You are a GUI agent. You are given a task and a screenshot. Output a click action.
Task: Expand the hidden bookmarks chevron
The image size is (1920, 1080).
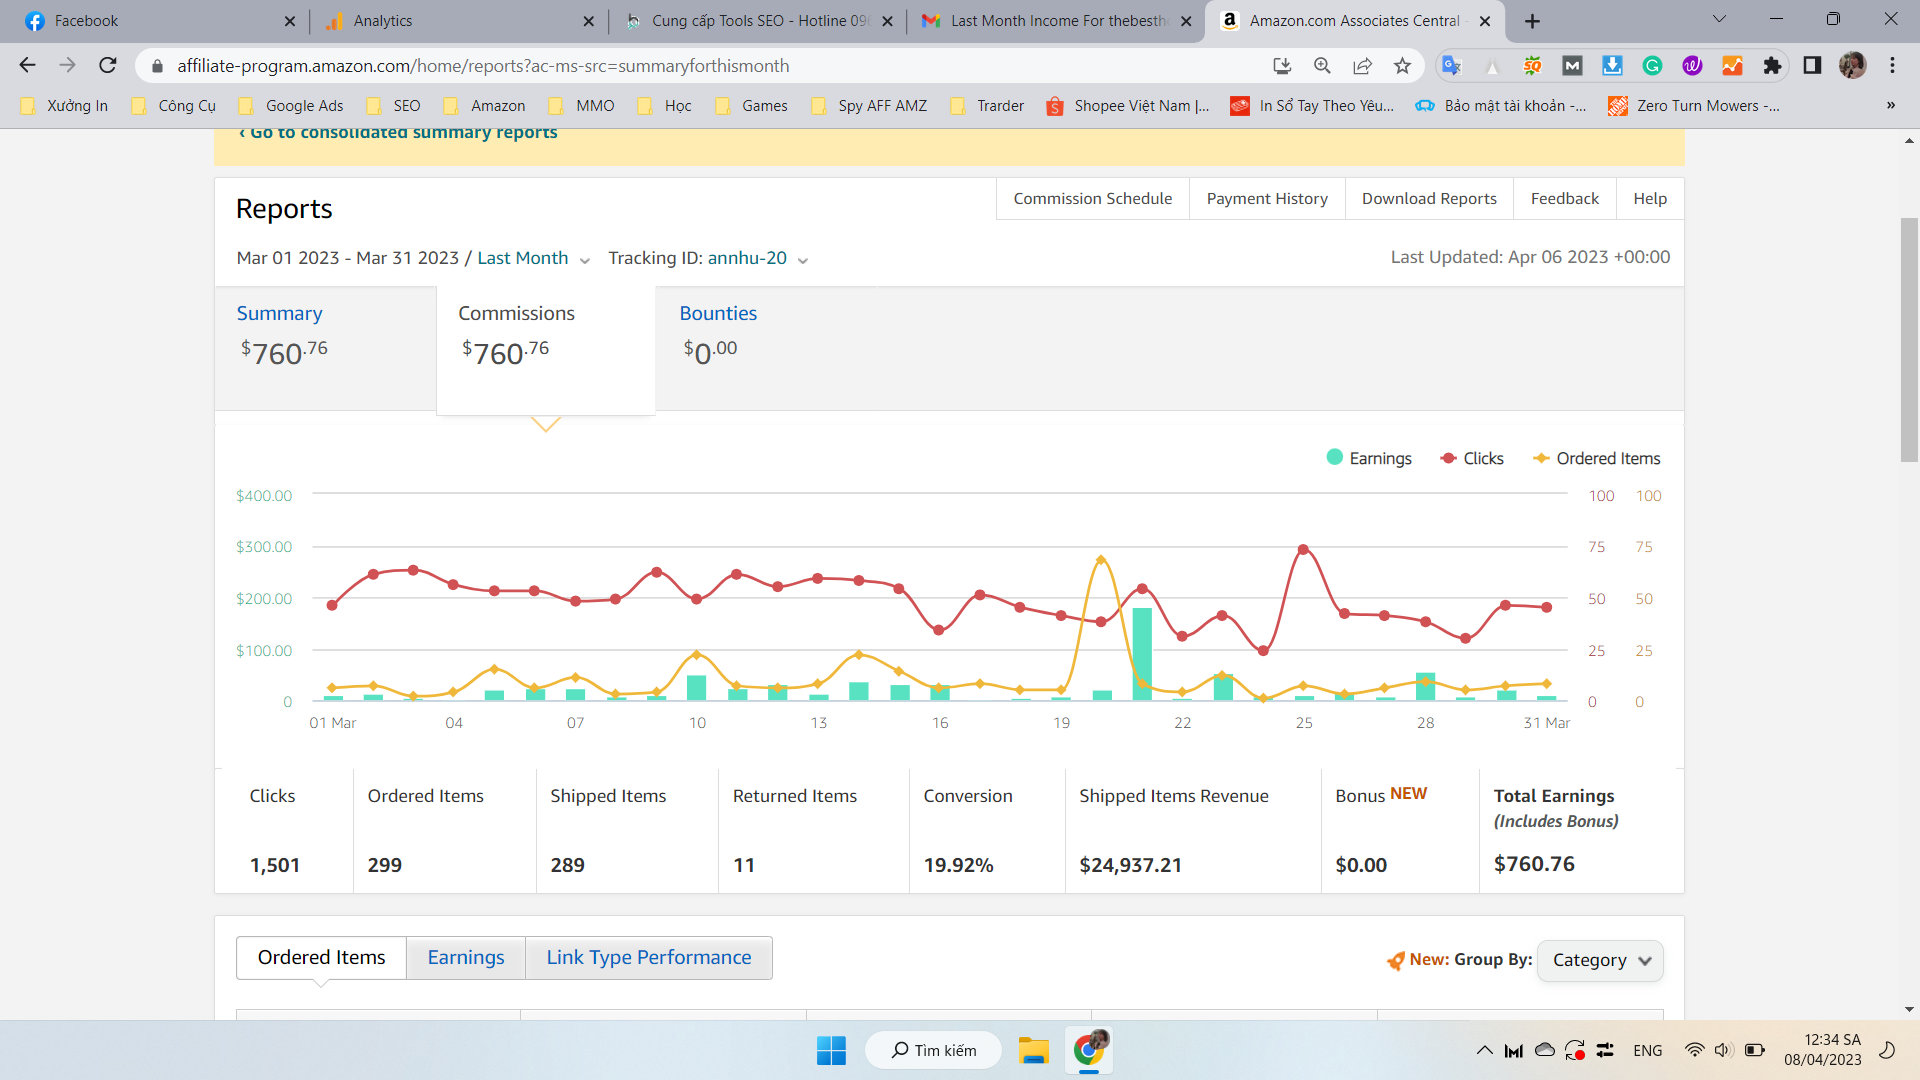tap(1890, 105)
